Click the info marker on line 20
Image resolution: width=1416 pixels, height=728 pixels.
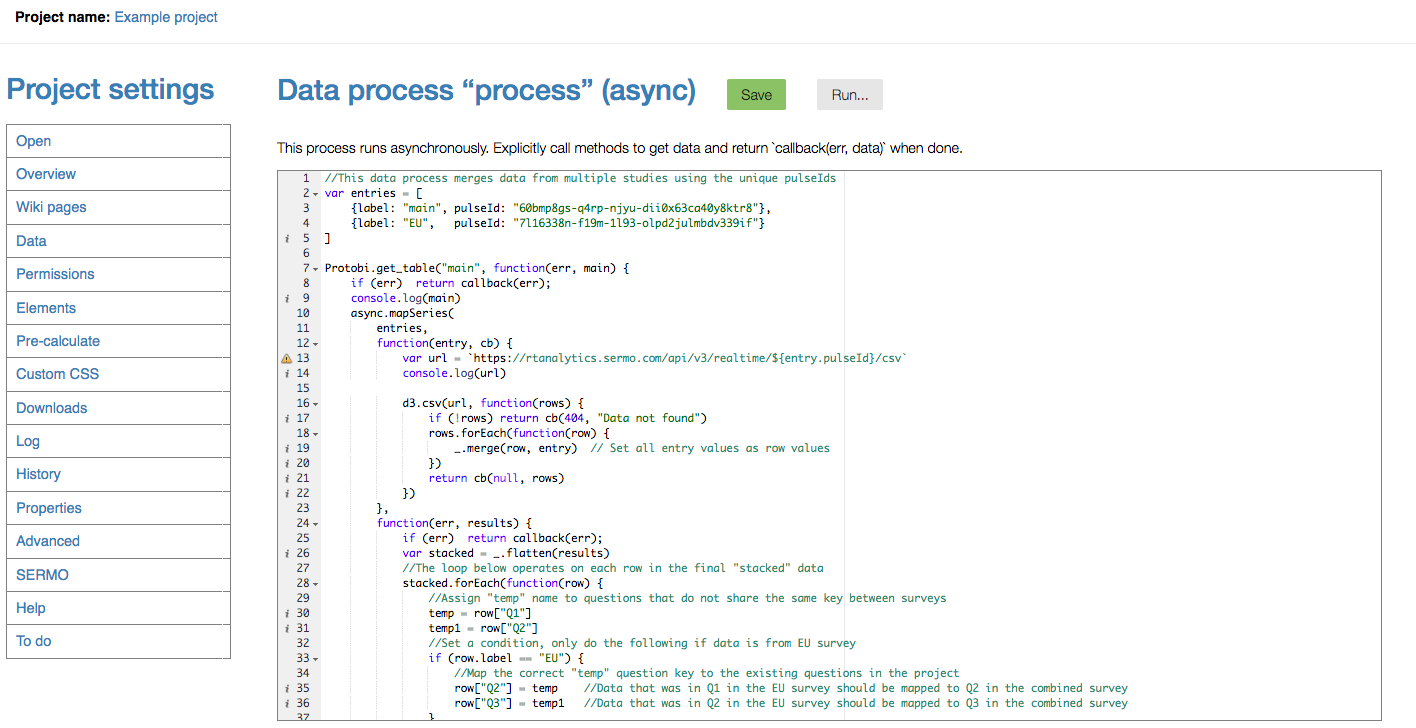(x=287, y=463)
